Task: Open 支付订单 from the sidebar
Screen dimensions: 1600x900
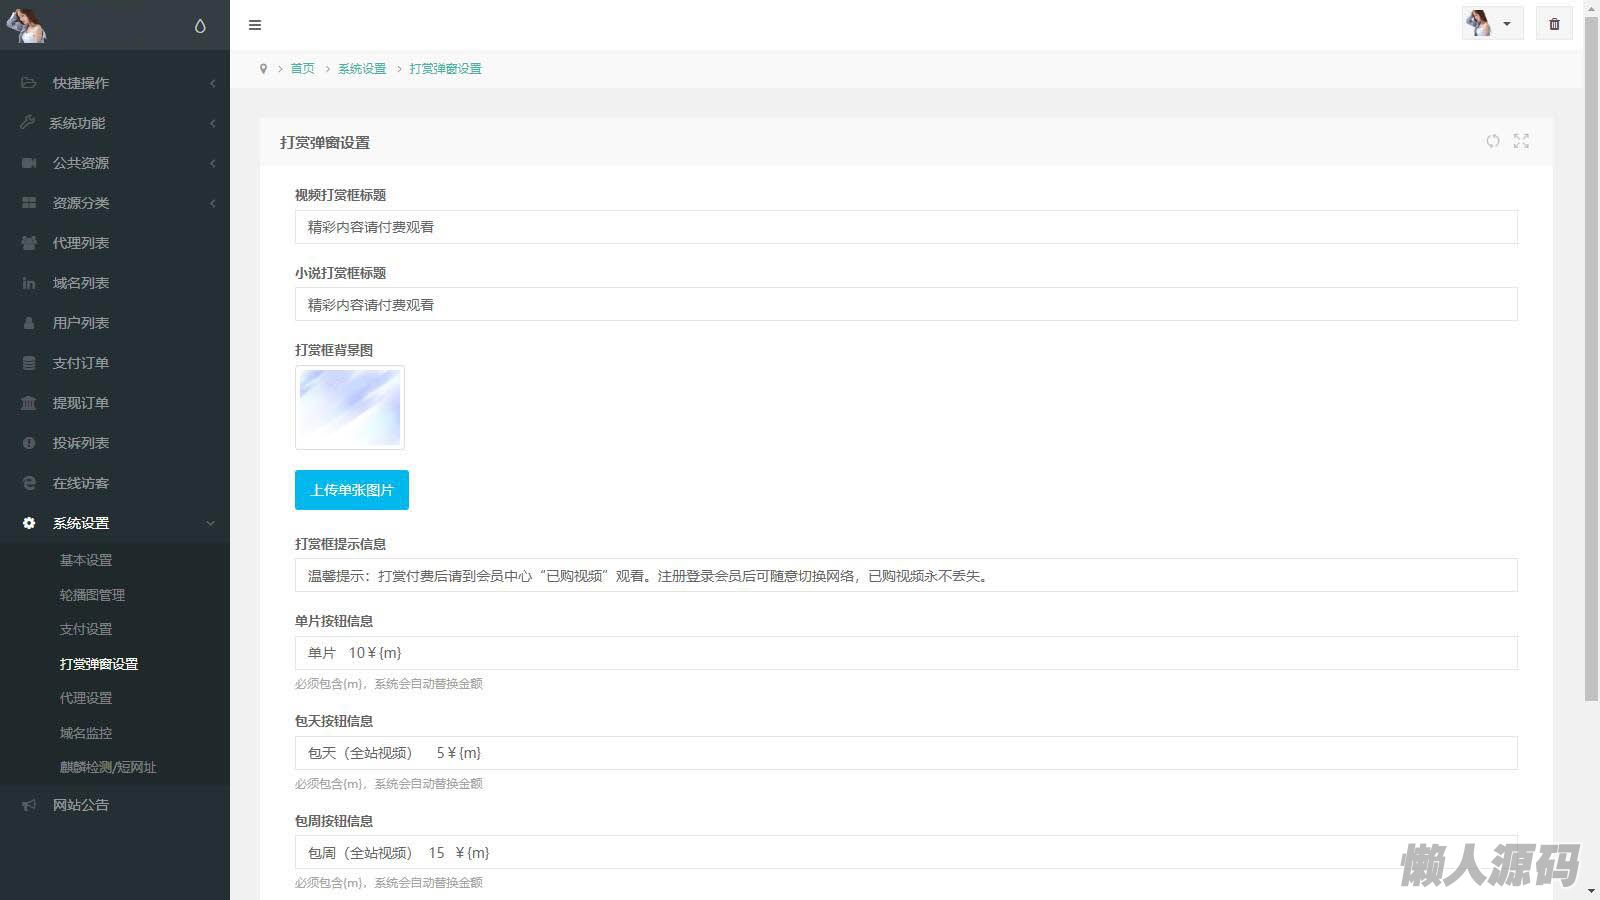Action: 80,363
